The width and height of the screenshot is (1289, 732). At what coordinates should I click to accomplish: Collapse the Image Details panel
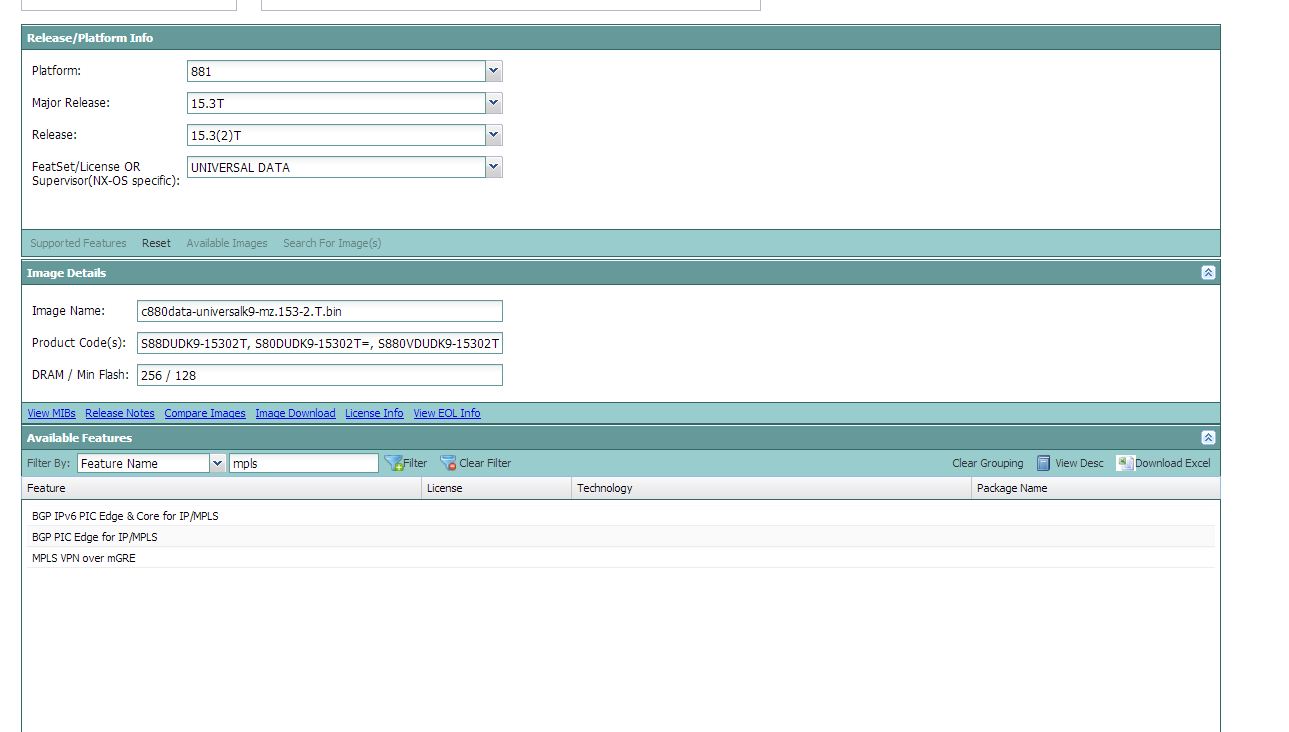tap(1208, 273)
